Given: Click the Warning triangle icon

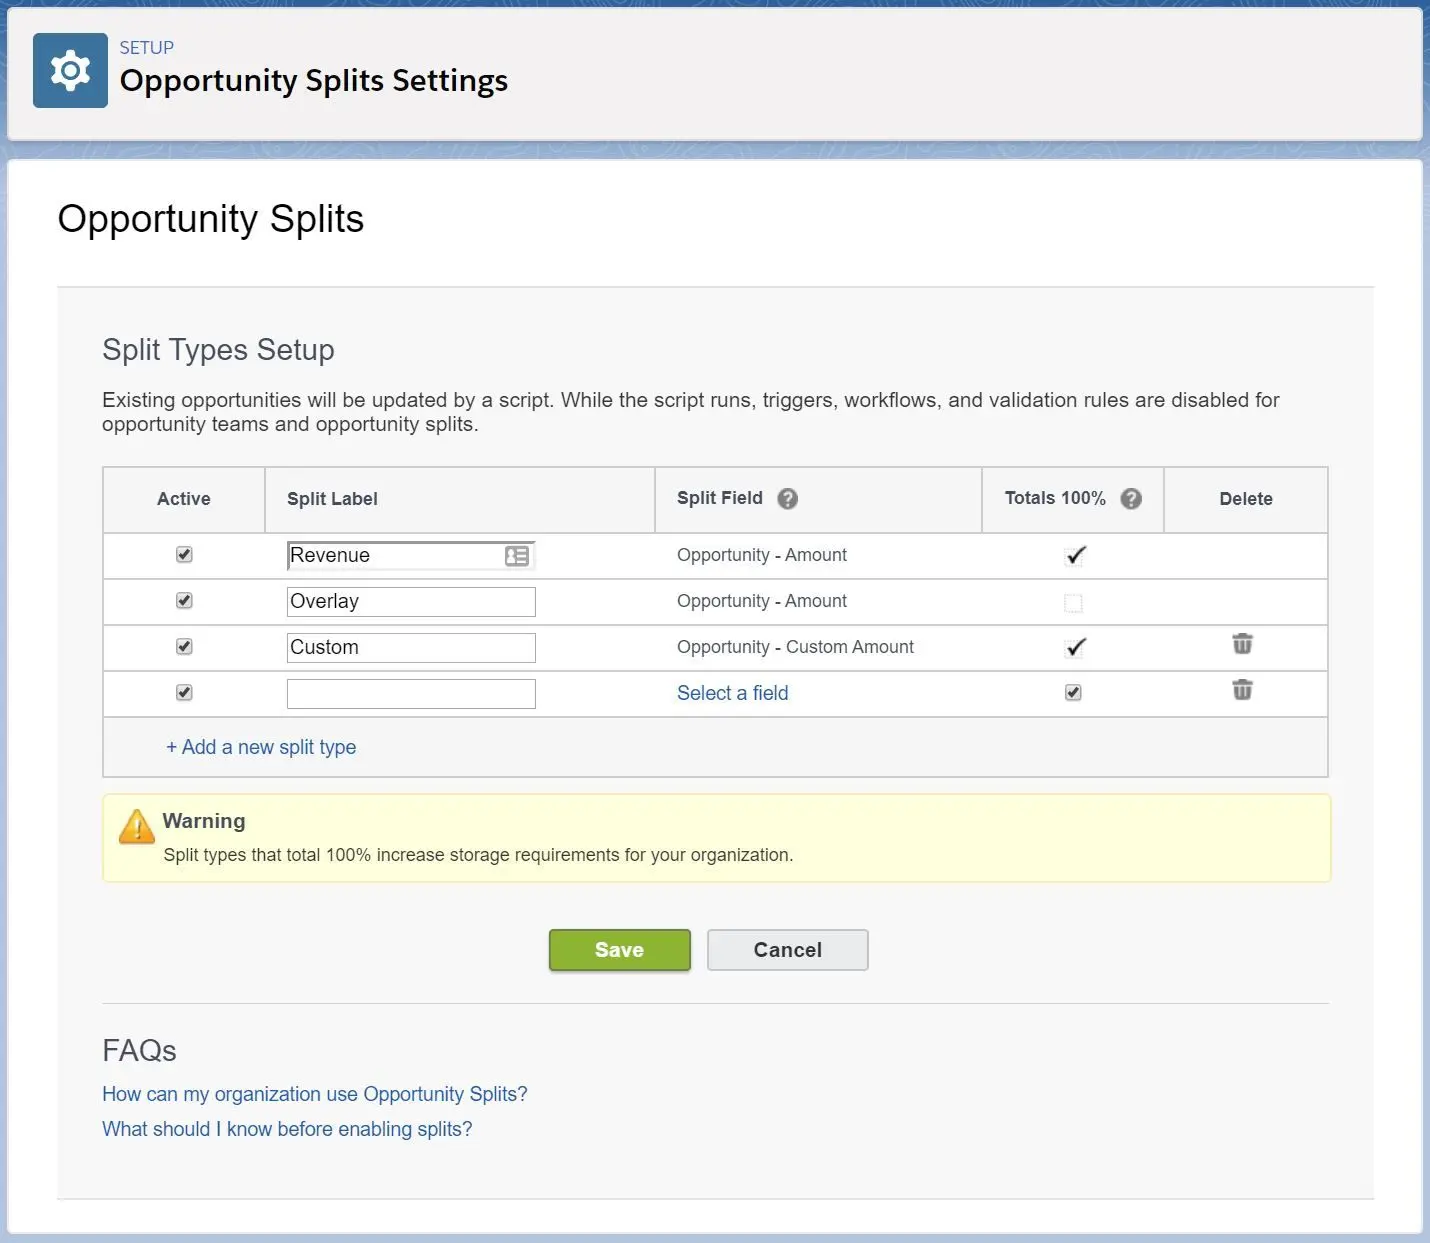Looking at the screenshot, I should (x=137, y=827).
